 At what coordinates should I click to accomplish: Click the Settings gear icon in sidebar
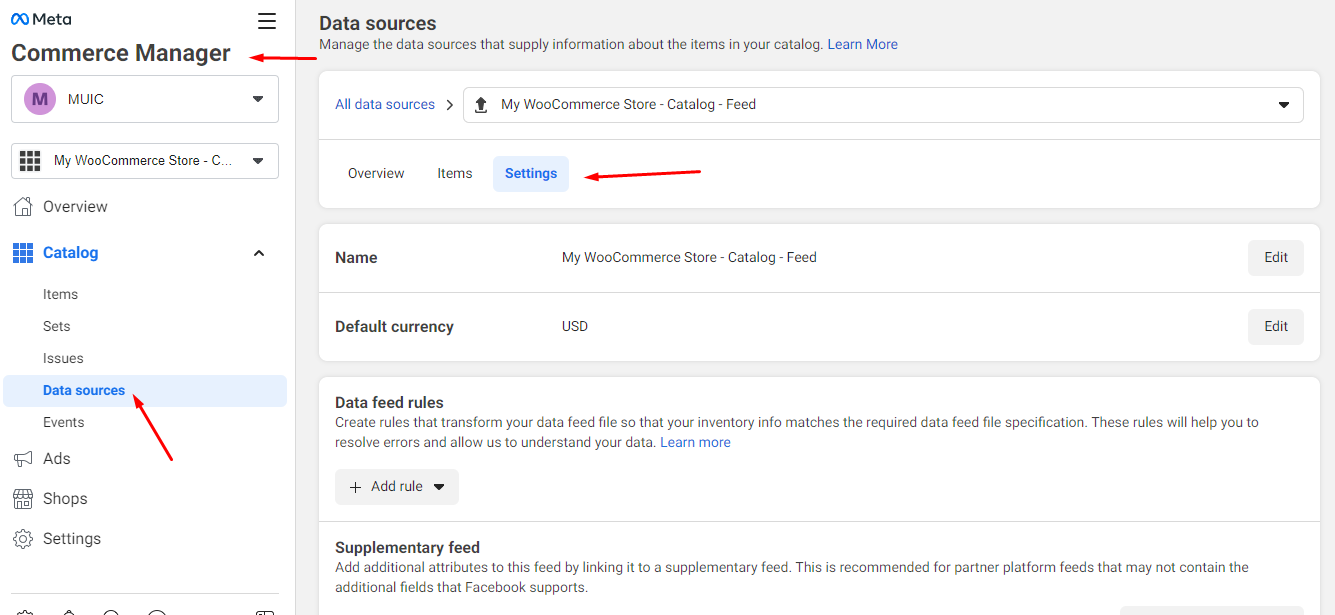[23, 539]
